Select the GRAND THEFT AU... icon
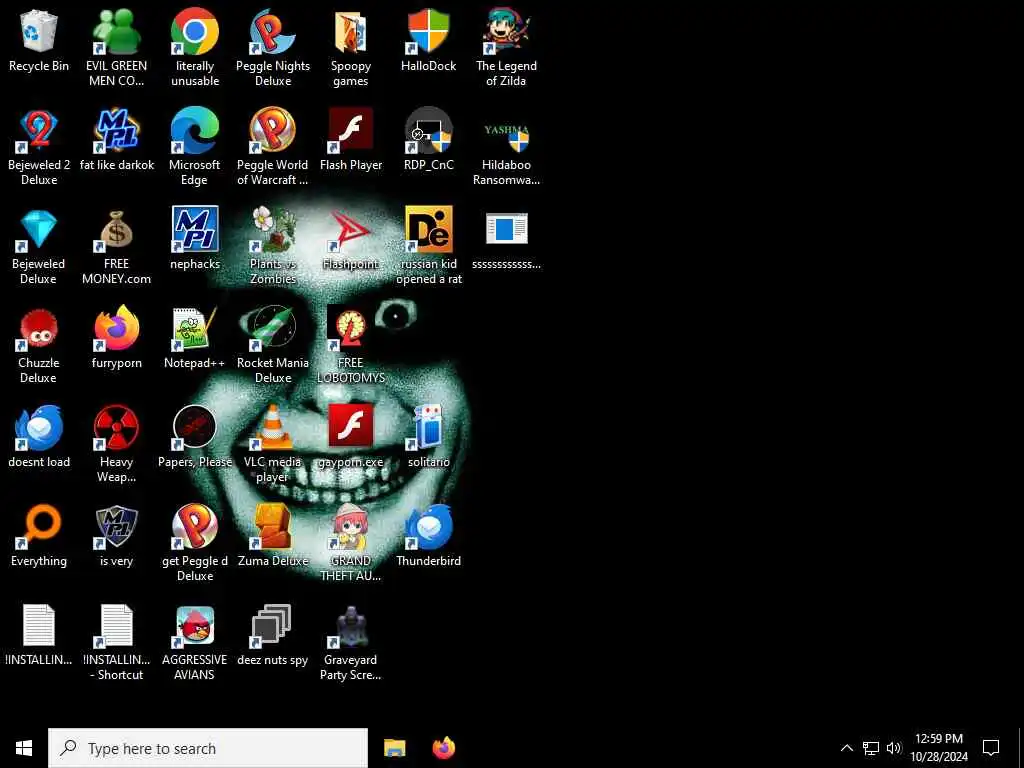Image resolution: width=1024 pixels, height=768 pixels. click(351, 527)
